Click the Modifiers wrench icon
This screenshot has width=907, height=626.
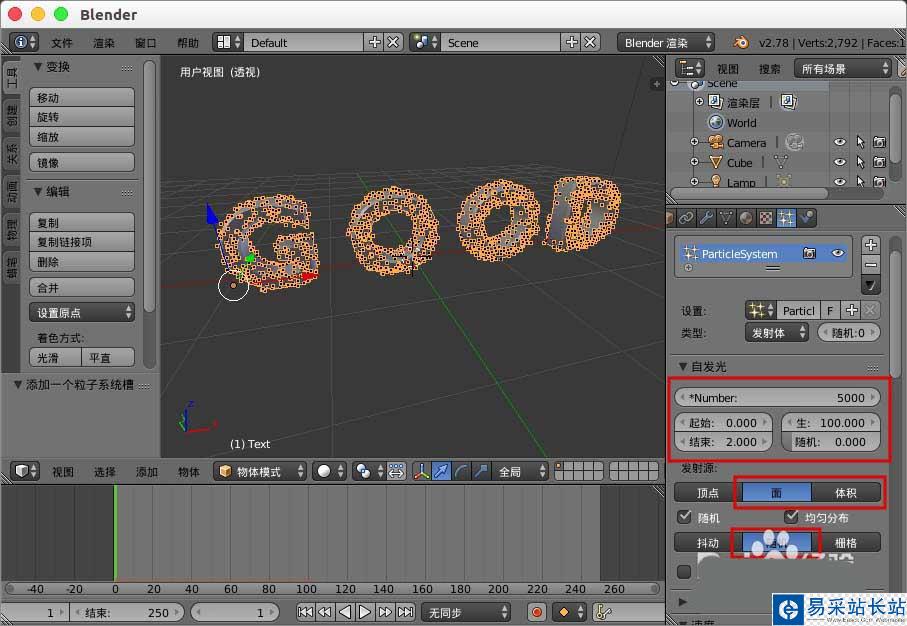[x=706, y=217]
